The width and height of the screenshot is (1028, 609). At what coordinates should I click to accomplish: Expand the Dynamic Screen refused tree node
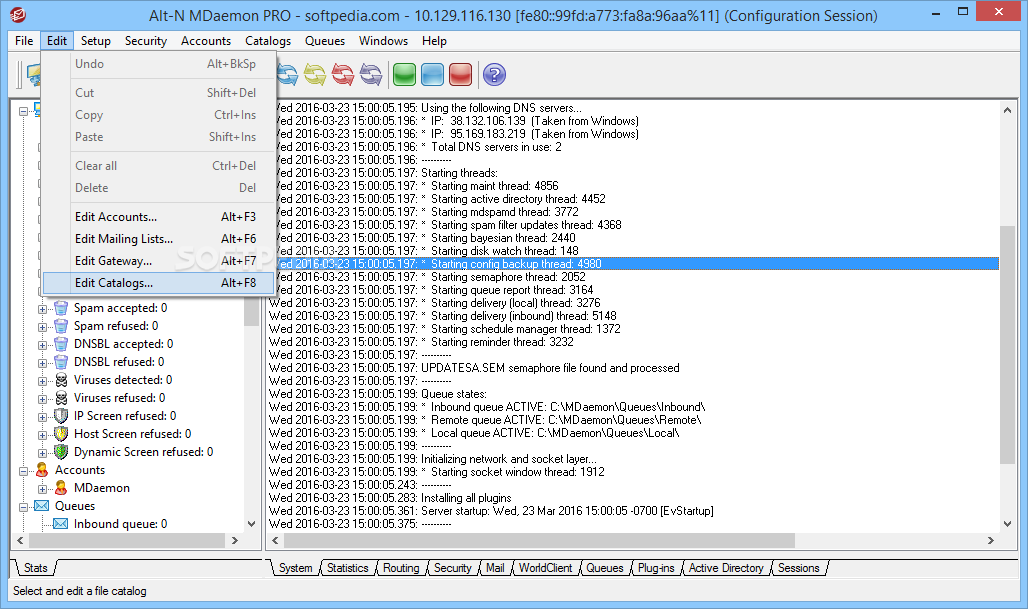(43, 453)
